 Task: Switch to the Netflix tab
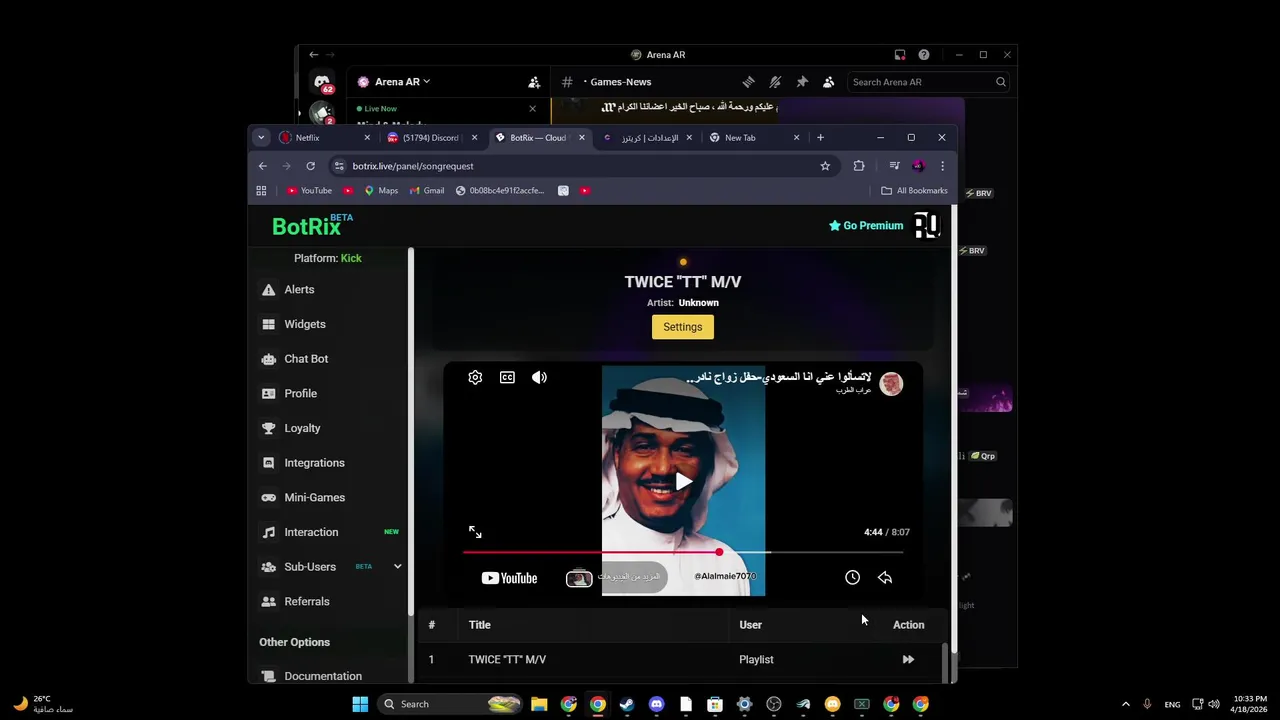[x=325, y=138]
